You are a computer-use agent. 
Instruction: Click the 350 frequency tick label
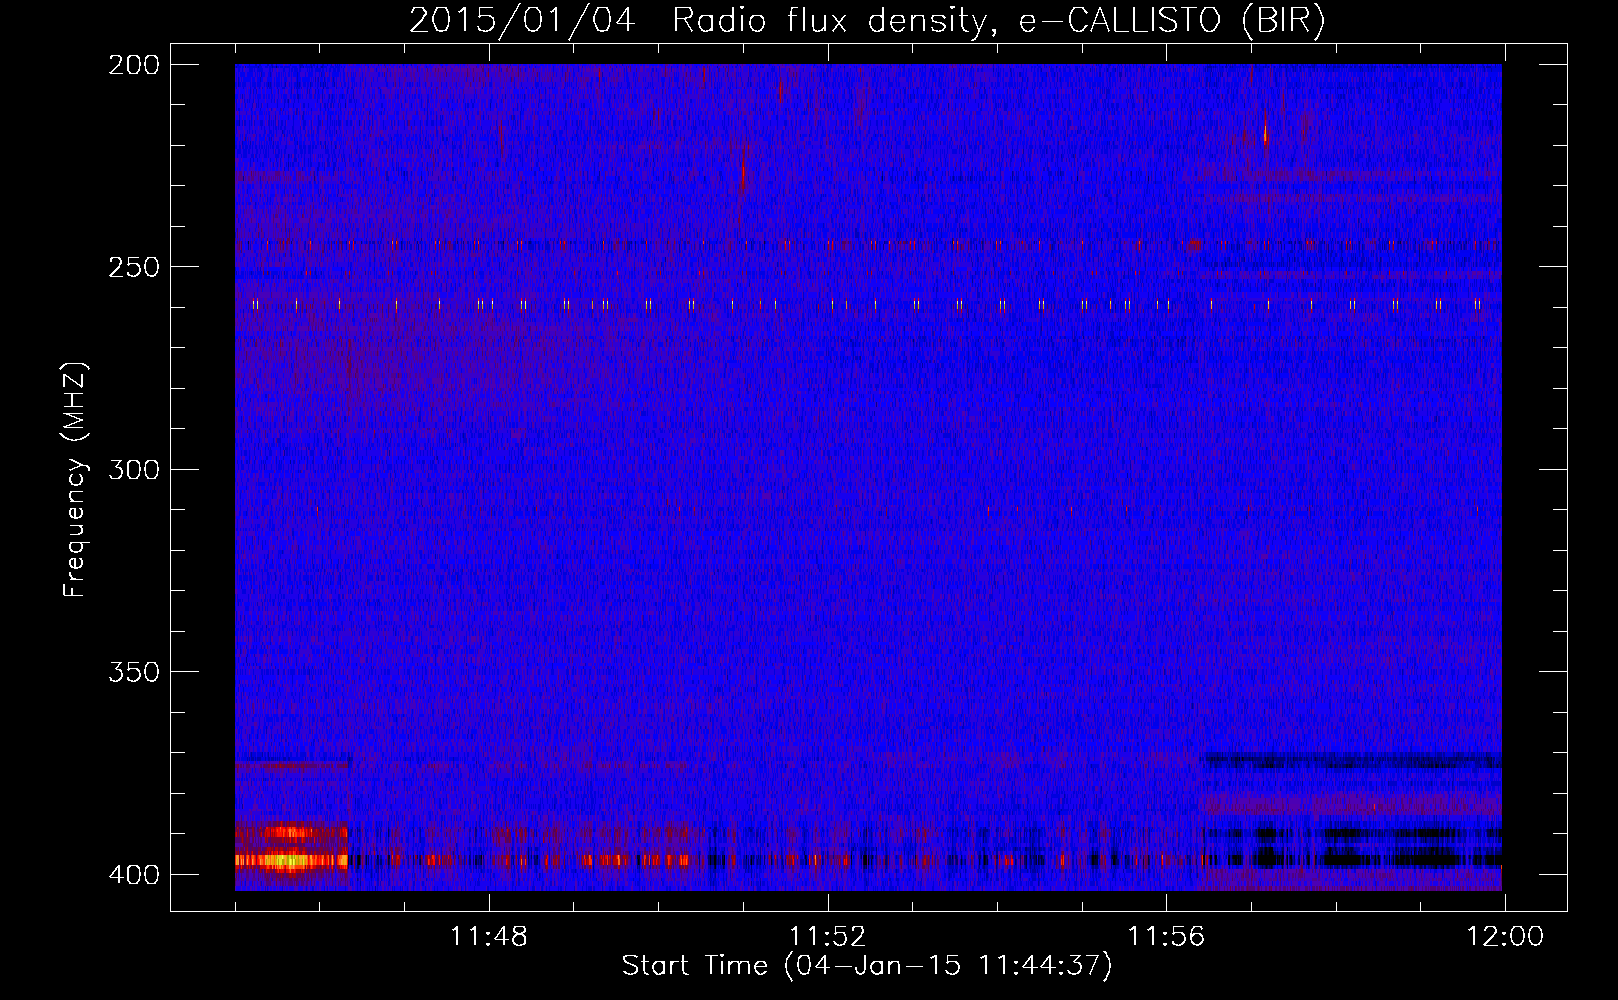tap(133, 672)
